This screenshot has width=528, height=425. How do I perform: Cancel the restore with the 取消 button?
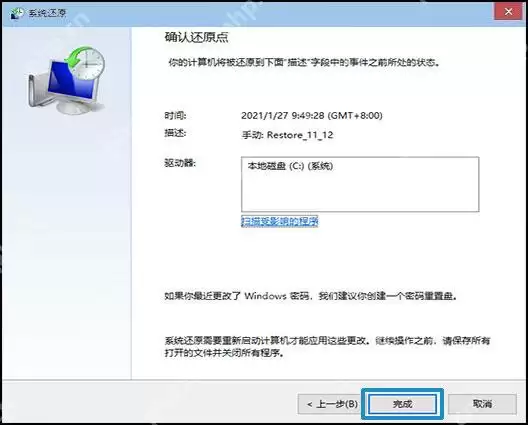click(482, 403)
